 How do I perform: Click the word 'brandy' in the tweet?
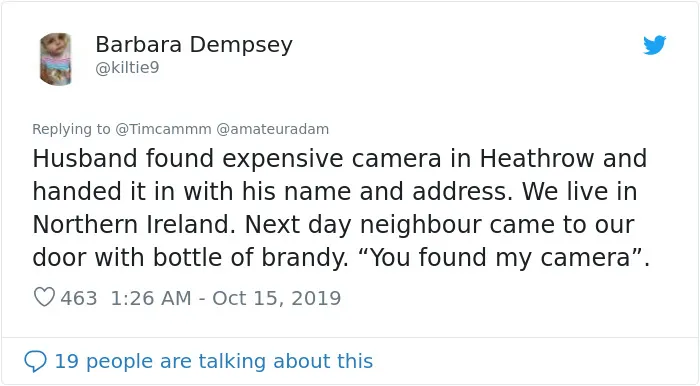tap(305, 258)
